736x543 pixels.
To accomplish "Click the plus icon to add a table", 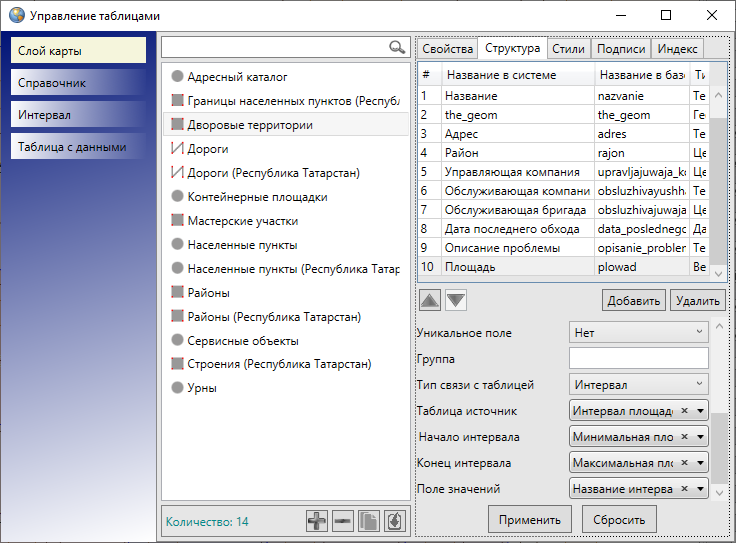I will pos(317,521).
